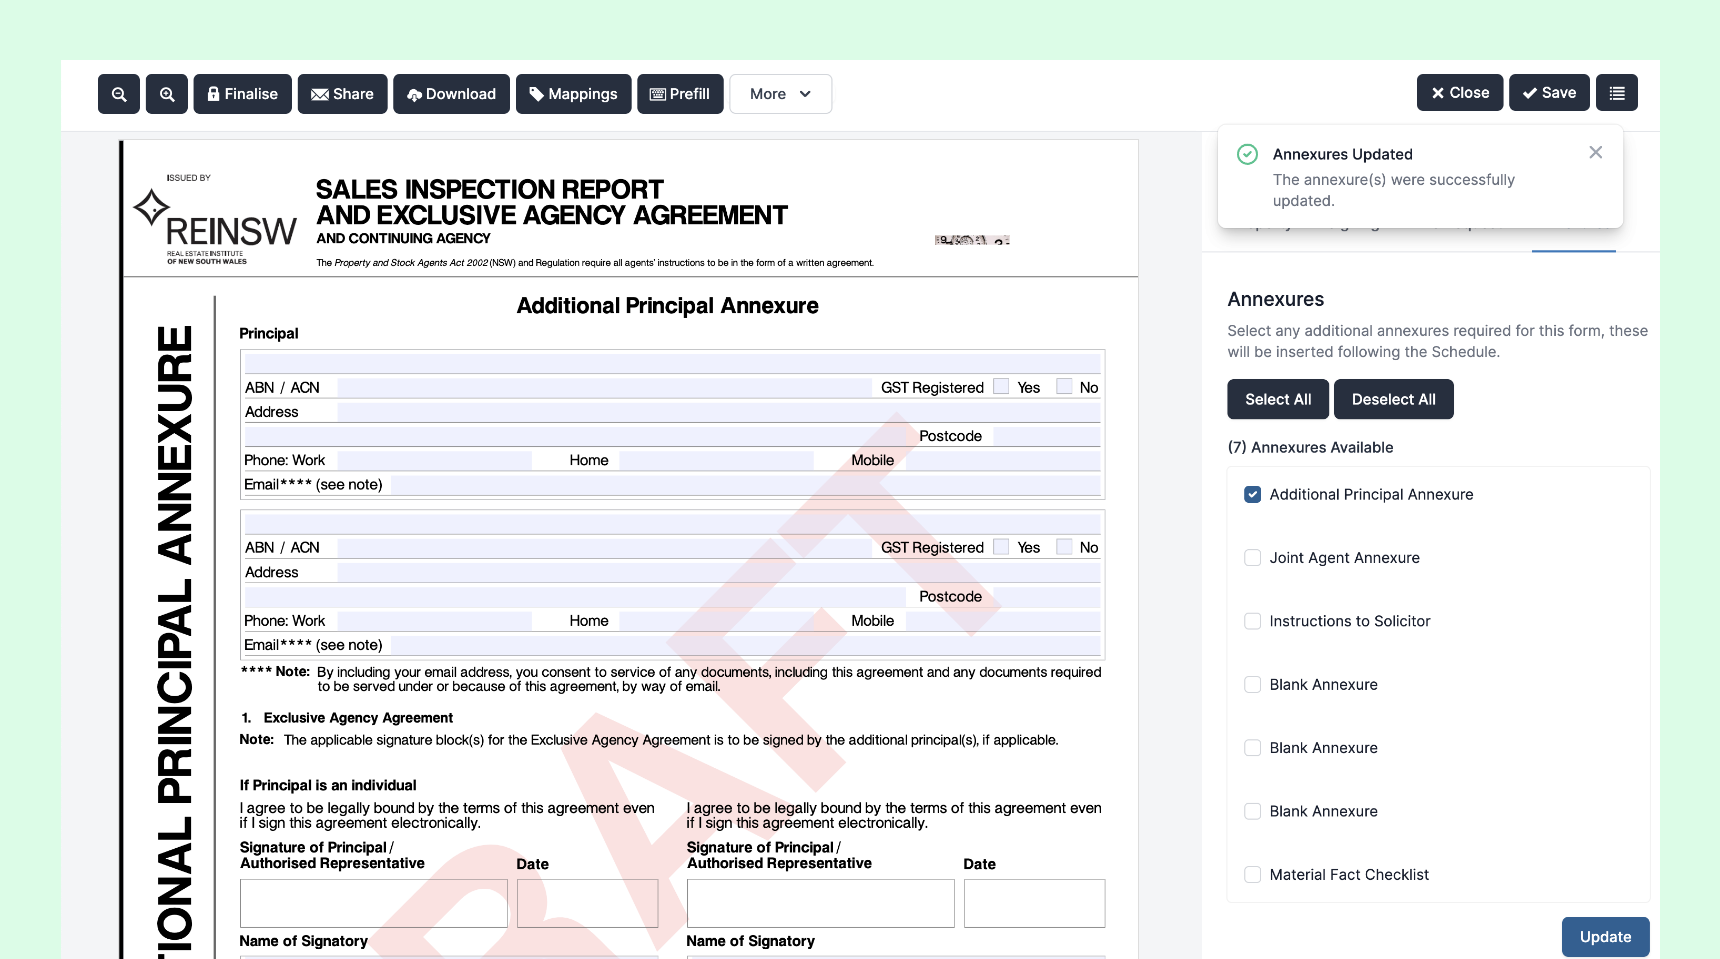This screenshot has height=959, width=1720.
Task: Finalise the form with lock button
Action: (x=242, y=94)
